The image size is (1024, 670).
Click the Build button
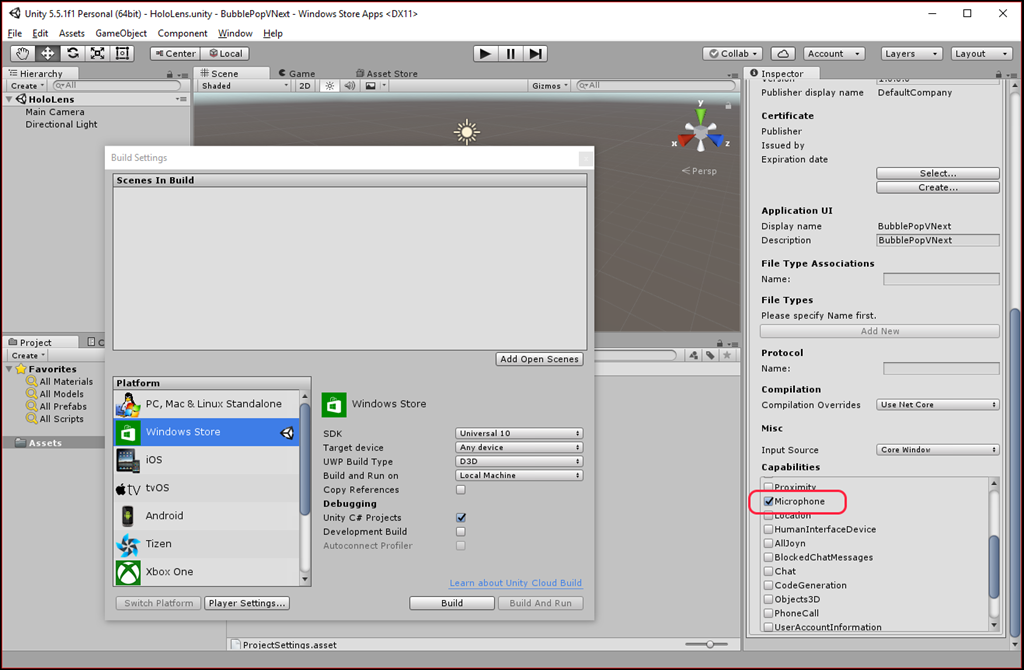click(x=452, y=603)
